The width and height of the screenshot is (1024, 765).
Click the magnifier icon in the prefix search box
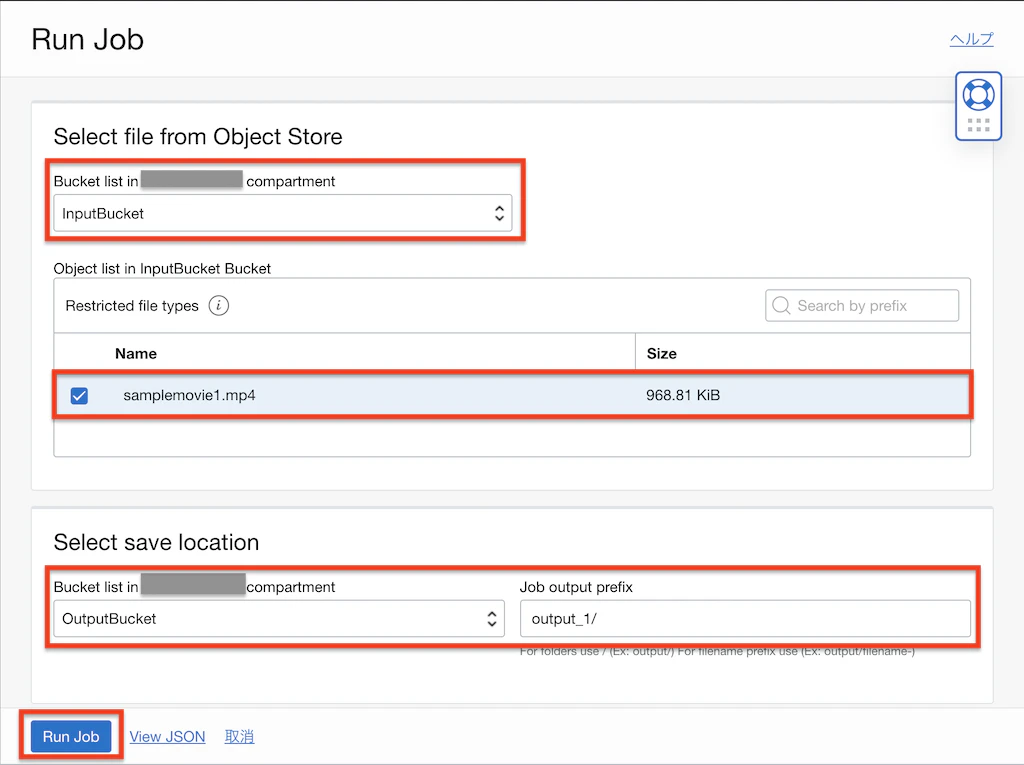(781, 305)
